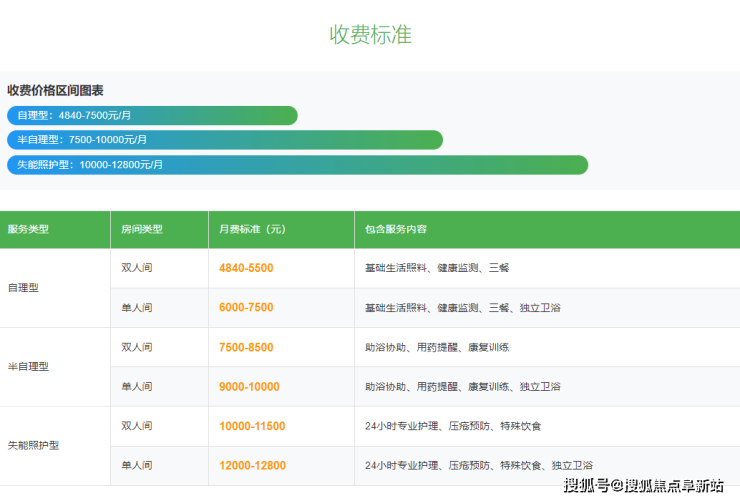Click the 收费价格区间图表 heading
The image size is (740, 501).
[x=55, y=90]
